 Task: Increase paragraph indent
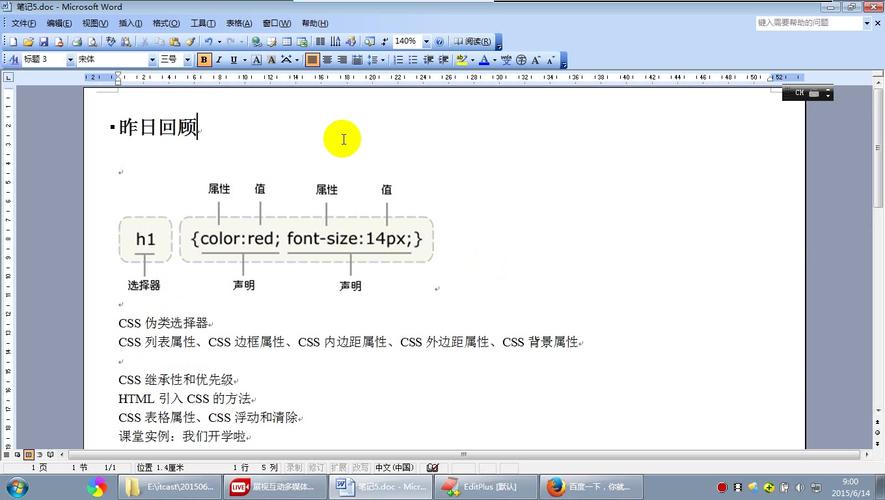point(444,59)
